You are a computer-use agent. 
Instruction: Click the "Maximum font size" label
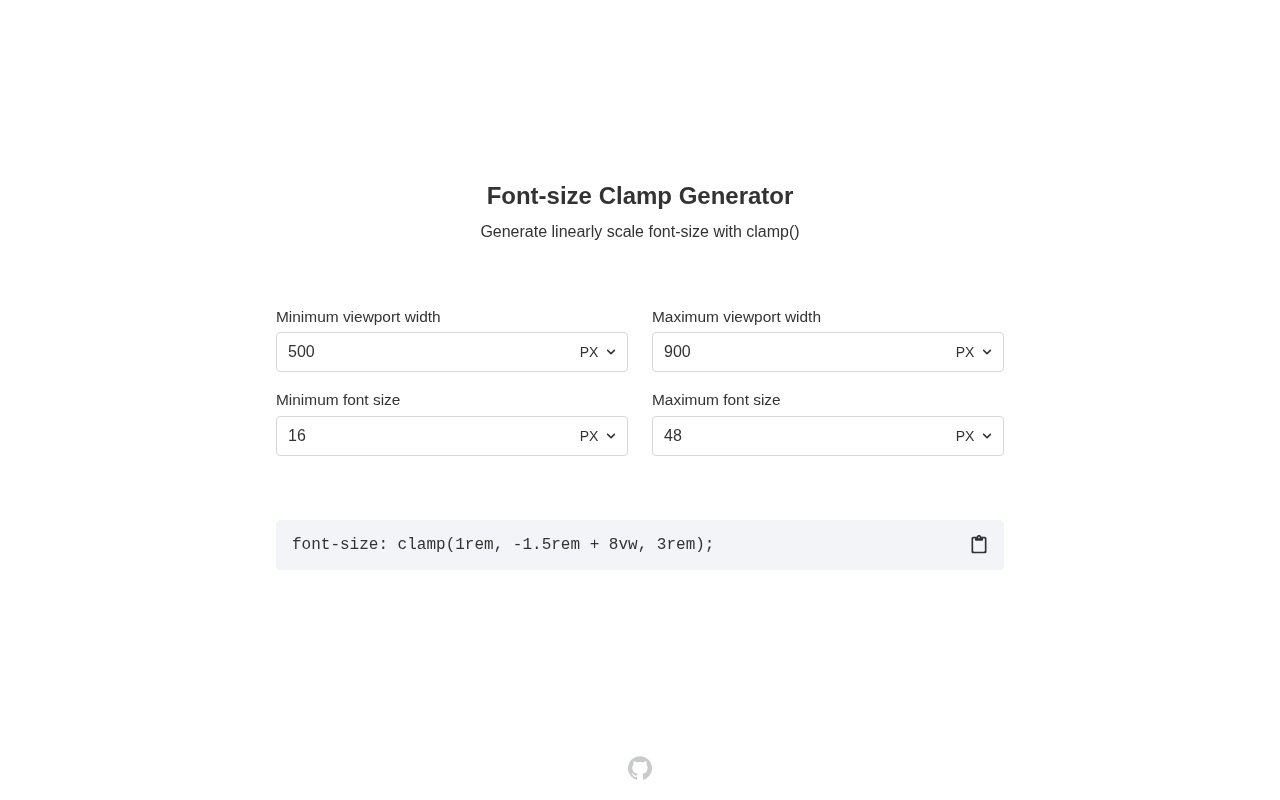pyautogui.click(x=716, y=400)
